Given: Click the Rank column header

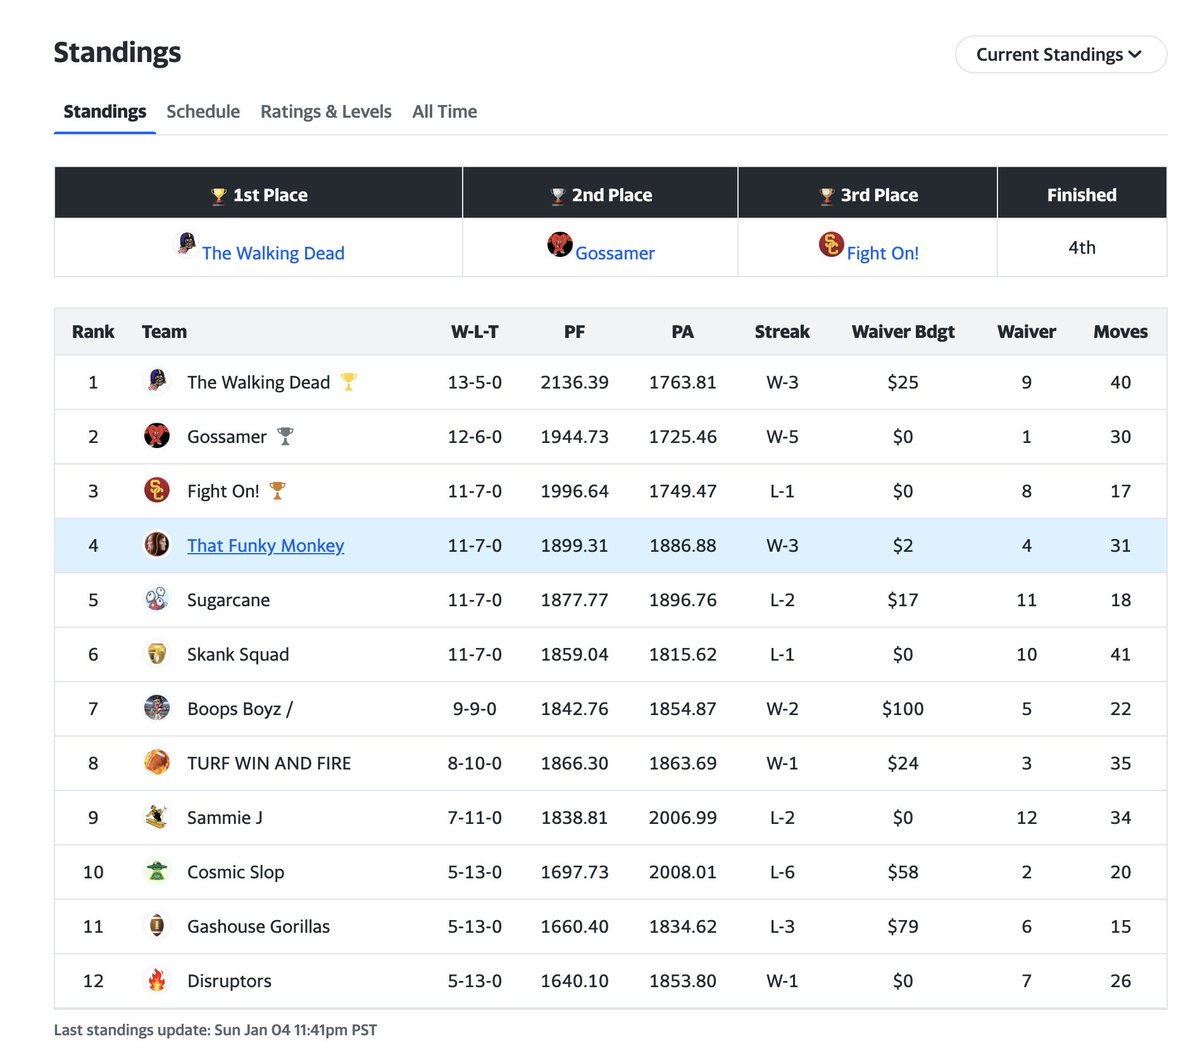Looking at the screenshot, I should tap(93, 332).
